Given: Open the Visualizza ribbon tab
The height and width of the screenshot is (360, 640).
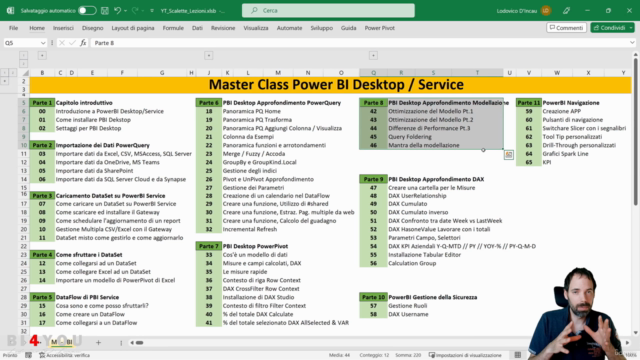Looking at the screenshot, I should point(256,28).
